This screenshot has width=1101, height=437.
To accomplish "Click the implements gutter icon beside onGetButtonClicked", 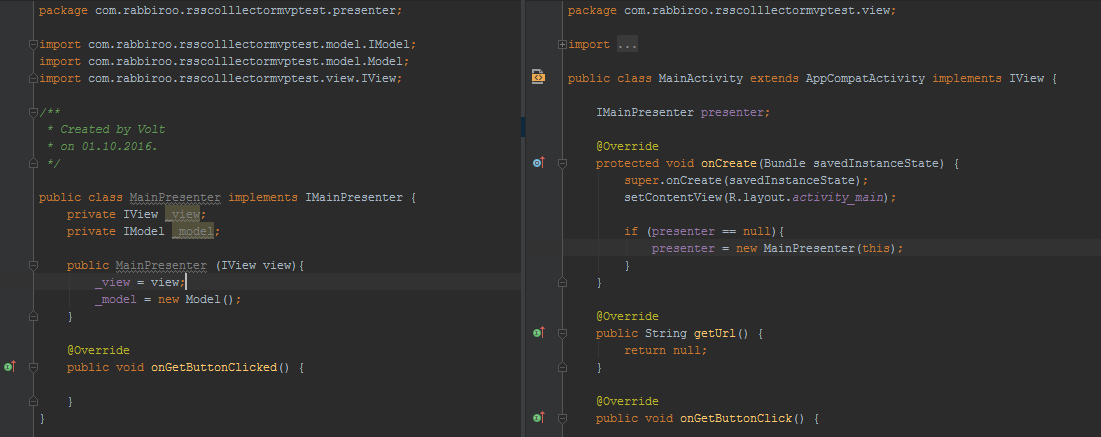I will click(x=10, y=367).
